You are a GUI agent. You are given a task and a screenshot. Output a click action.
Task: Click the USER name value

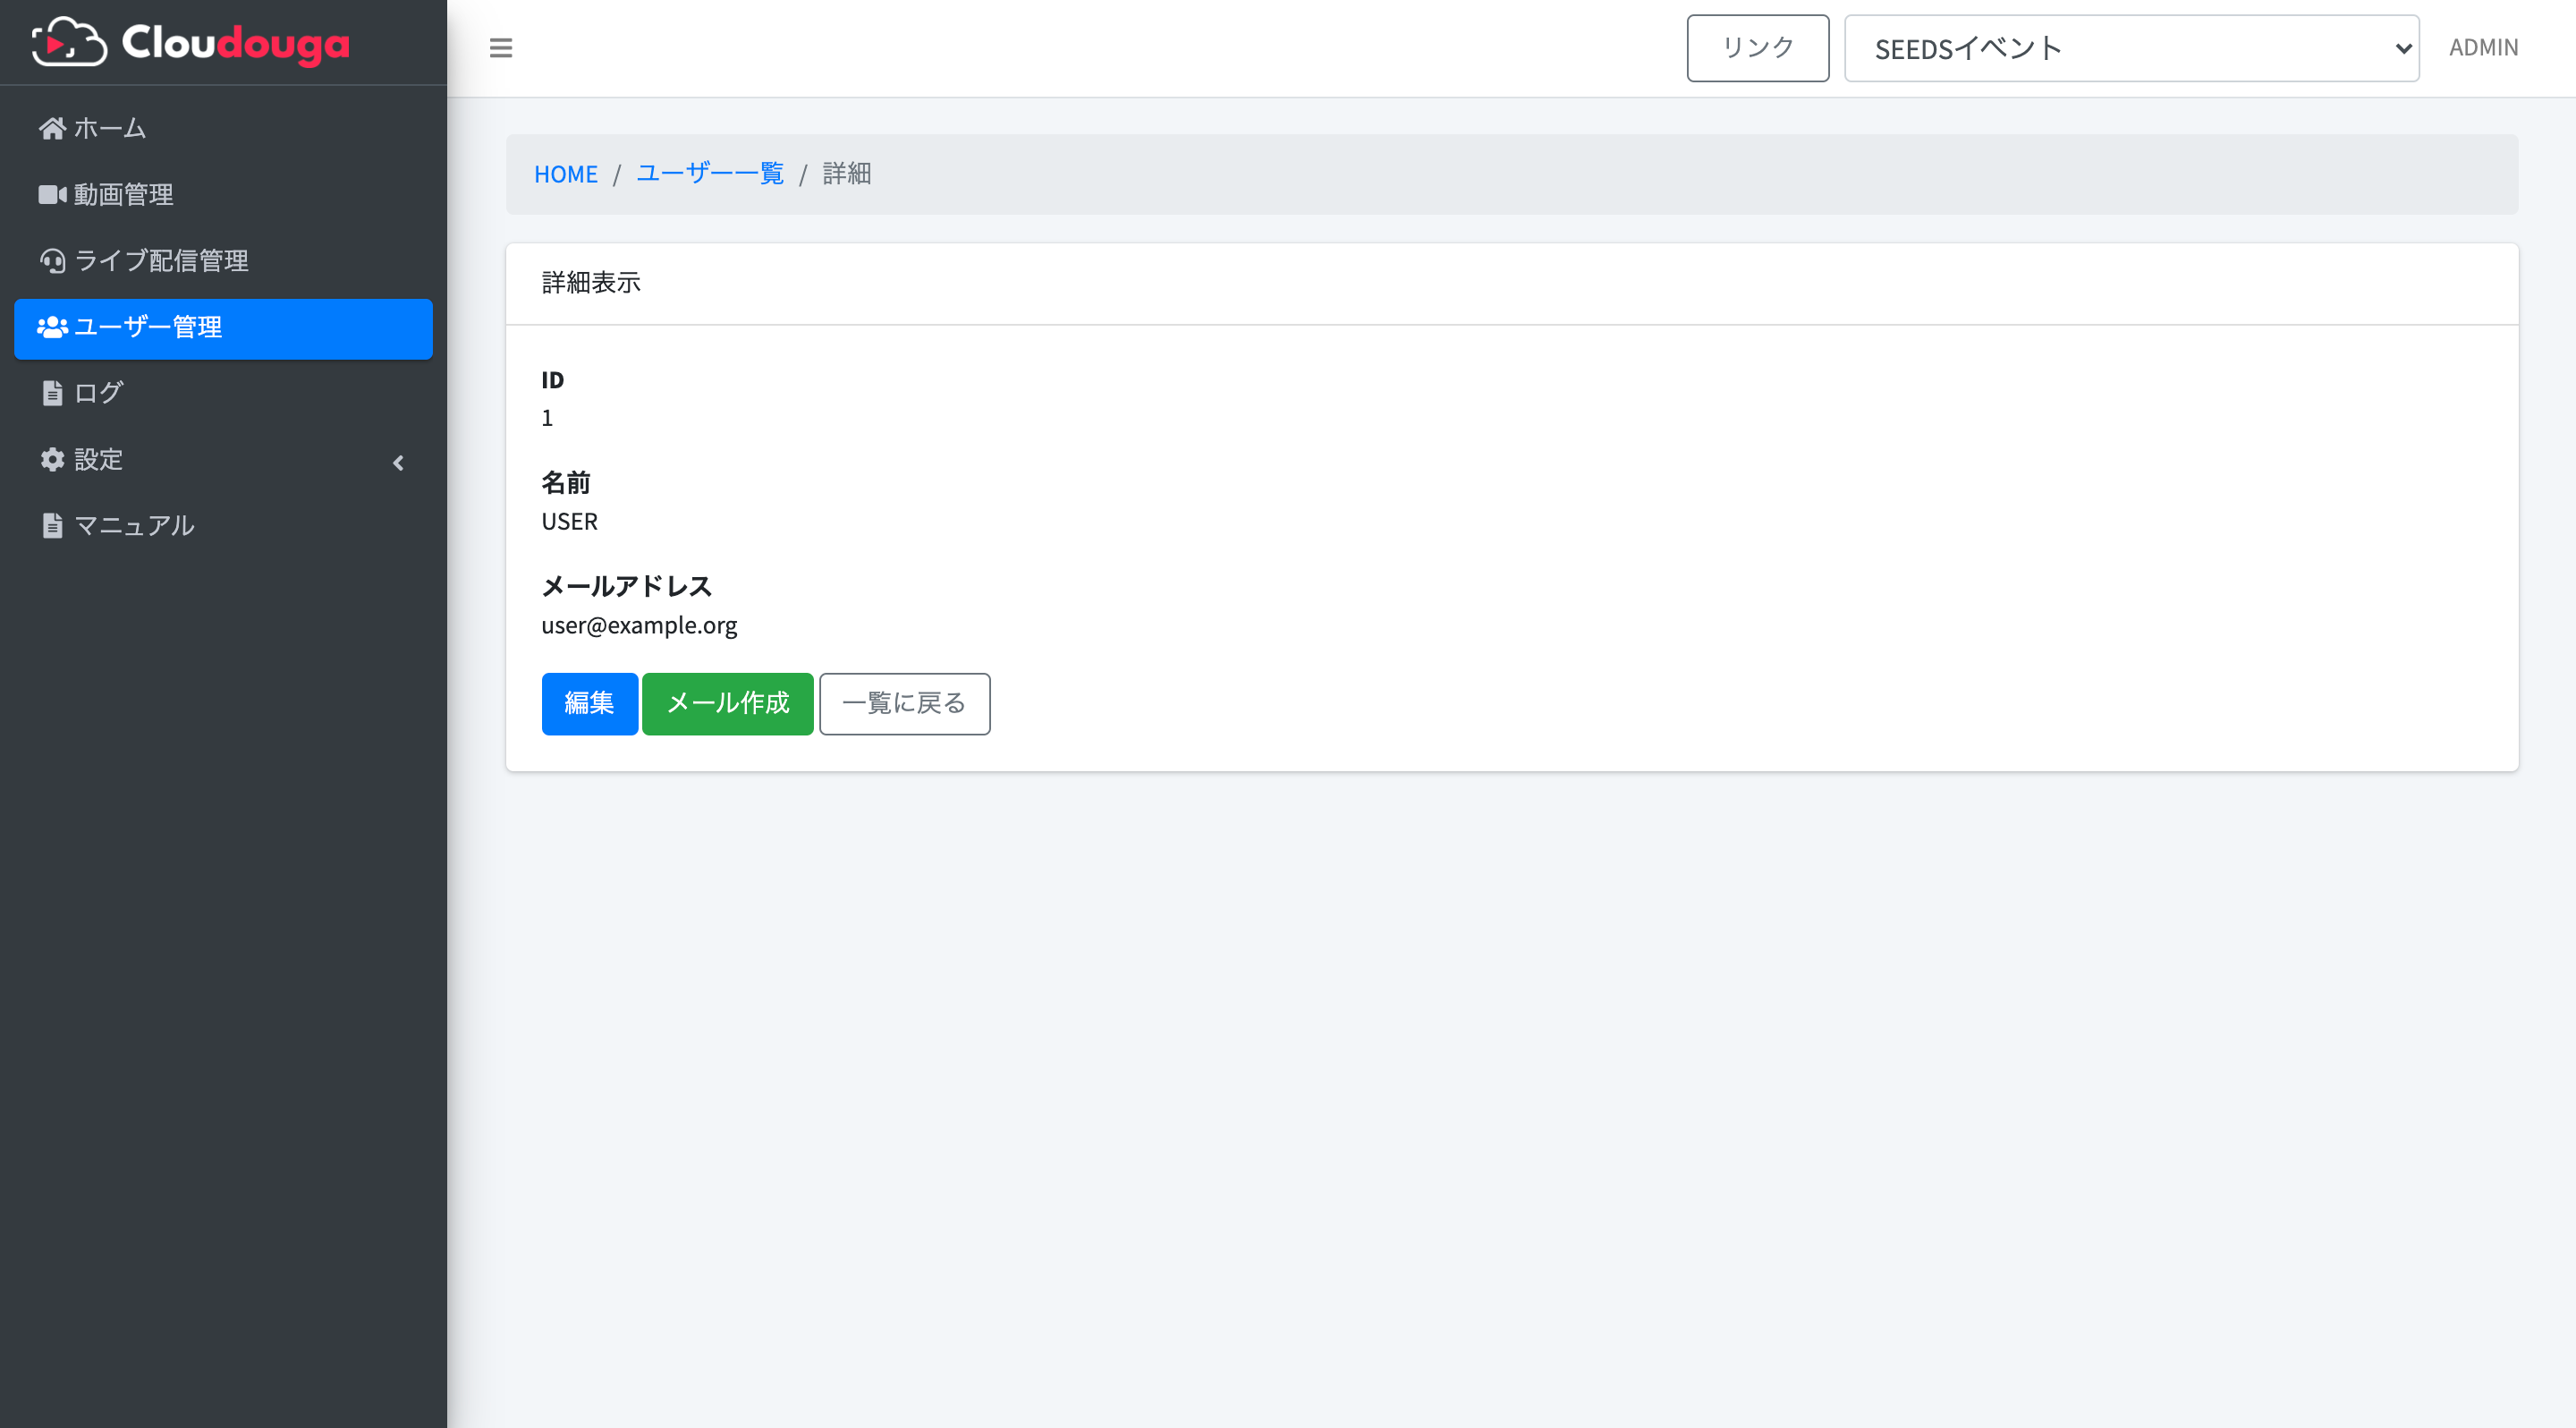pos(569,521)
